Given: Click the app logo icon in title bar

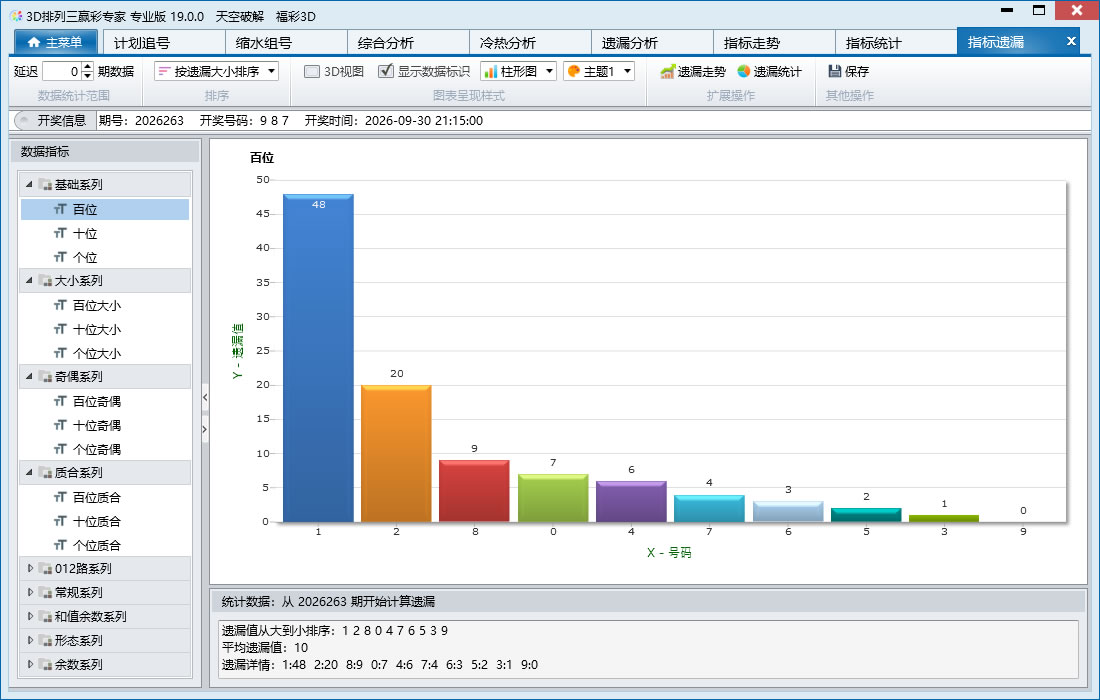Looking at the screenshot, I should [x=16, y=15].
